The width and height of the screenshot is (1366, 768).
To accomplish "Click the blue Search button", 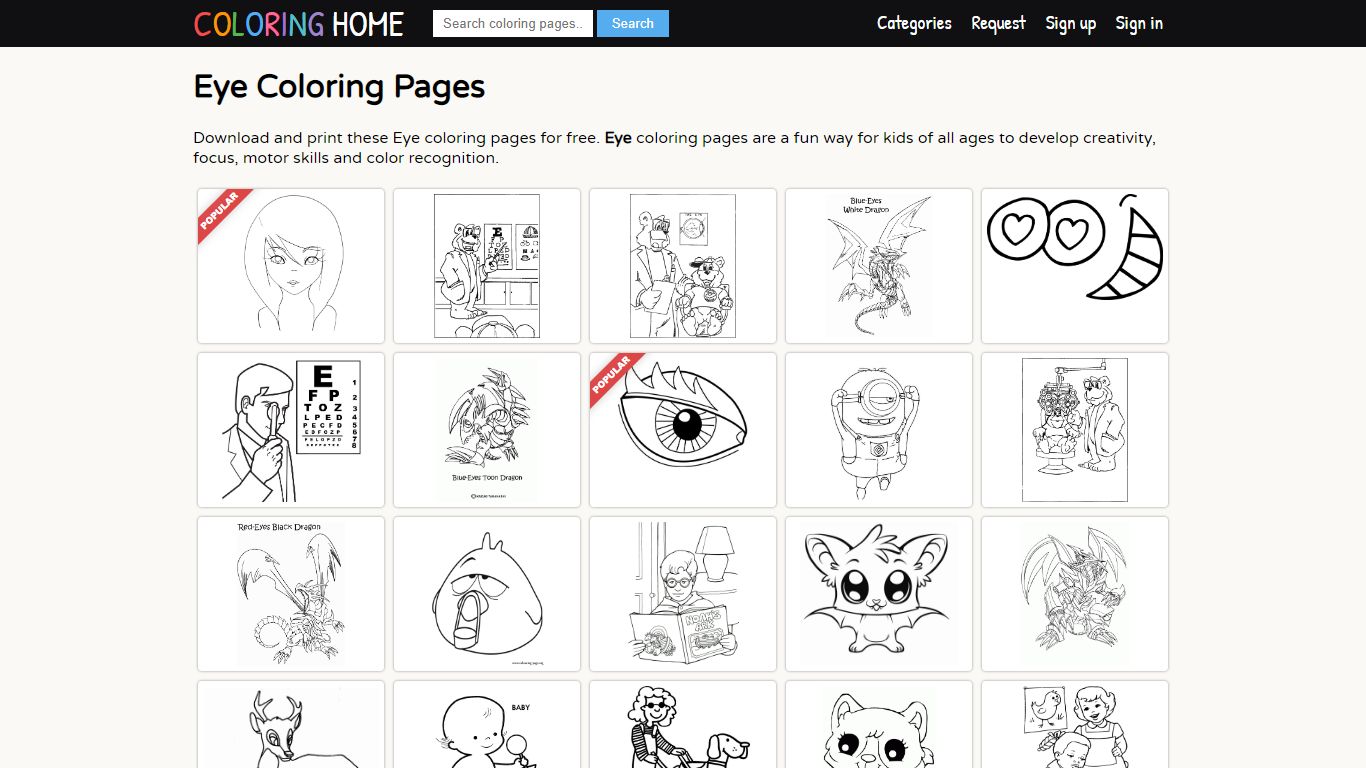I will [633, 23].
